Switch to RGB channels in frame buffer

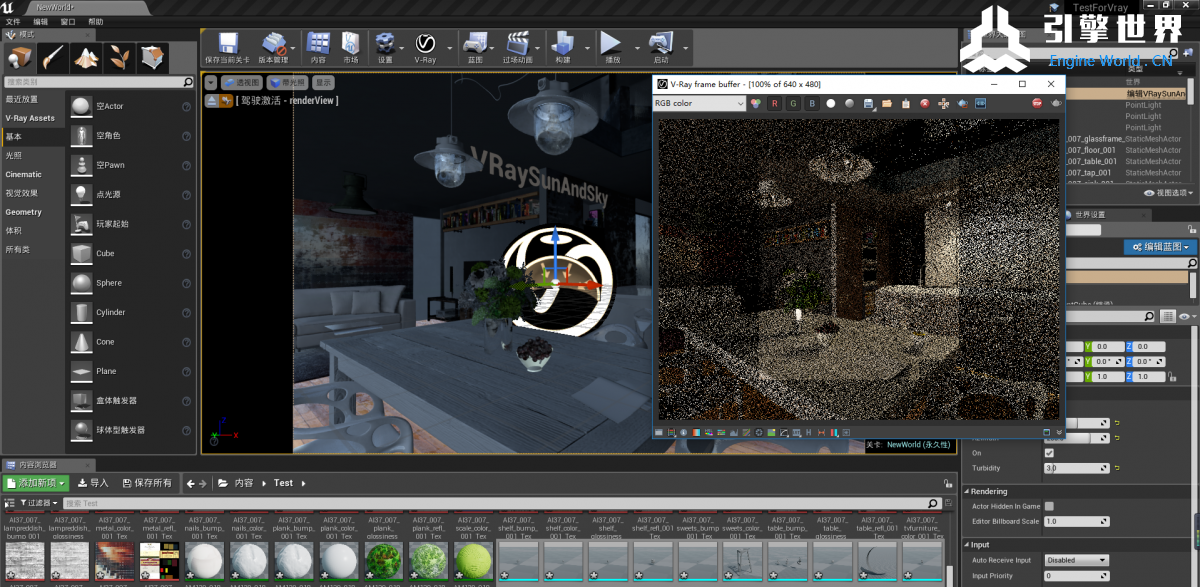[757, 103]
